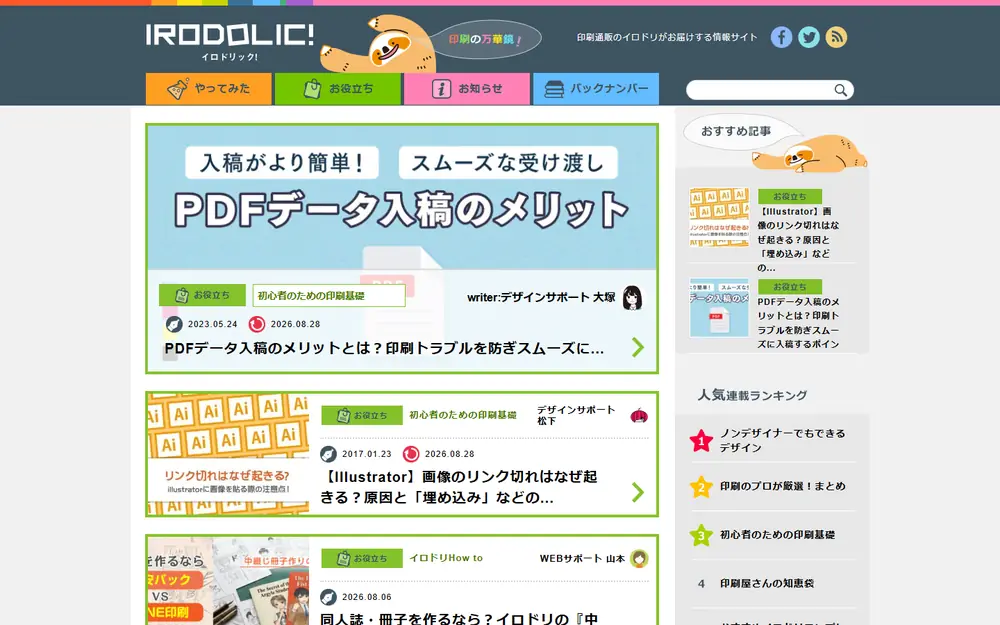Click sleeping sloth above おすすめ記事
This screenshot has width=1000, height=625.
click(810, 154)
